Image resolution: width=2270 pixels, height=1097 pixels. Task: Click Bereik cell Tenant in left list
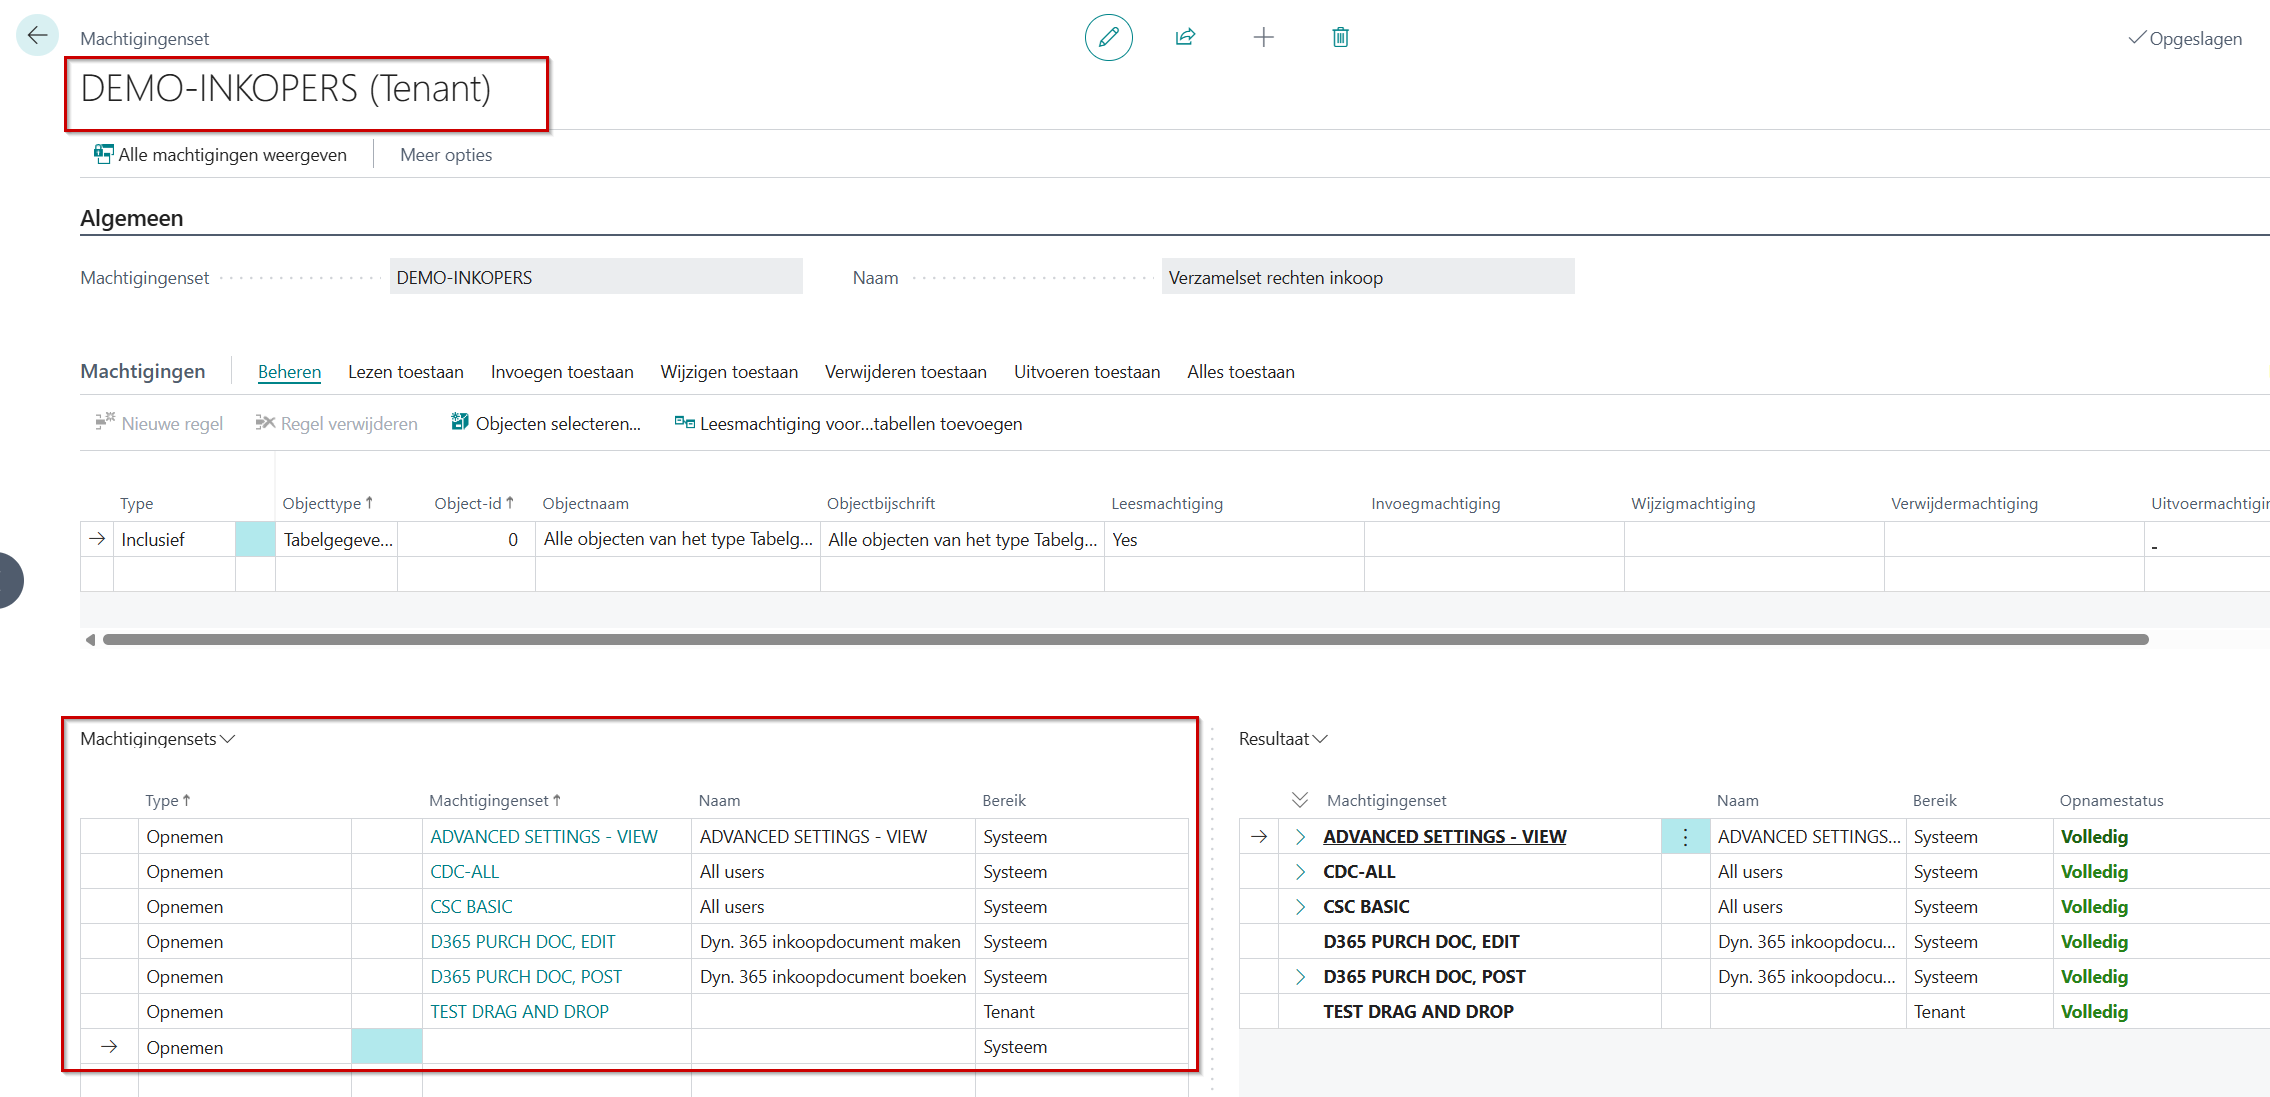1081,1012
